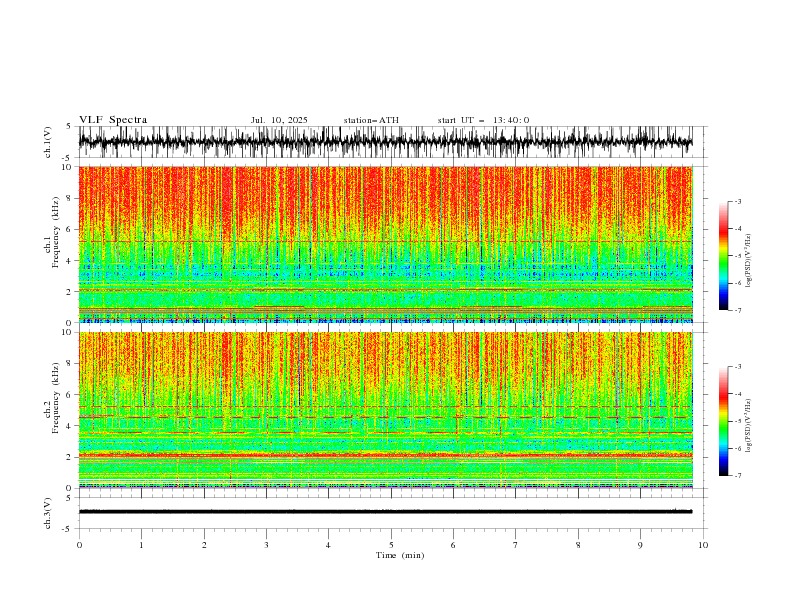Click the log(PSD) label beside the ch.2 color bar
This screenshot has height=612, width=792.
(748, 426)
